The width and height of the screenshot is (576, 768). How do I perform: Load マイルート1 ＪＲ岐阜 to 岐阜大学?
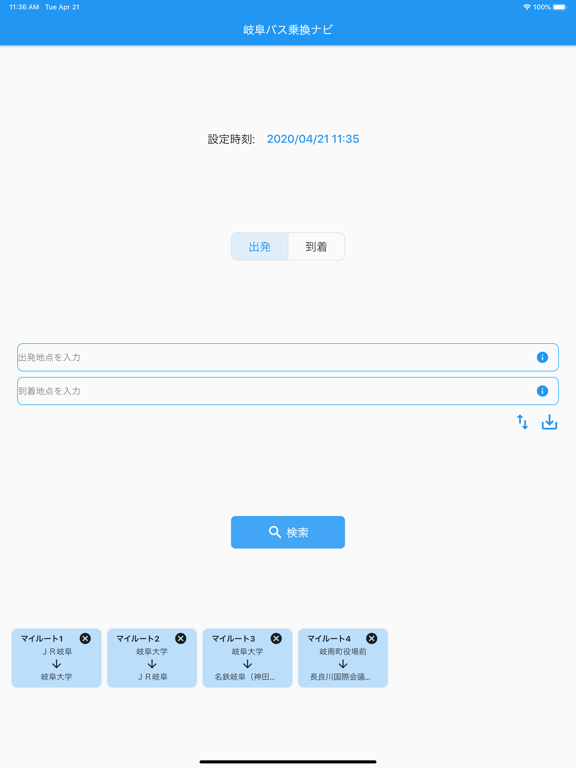pos(56,658)
